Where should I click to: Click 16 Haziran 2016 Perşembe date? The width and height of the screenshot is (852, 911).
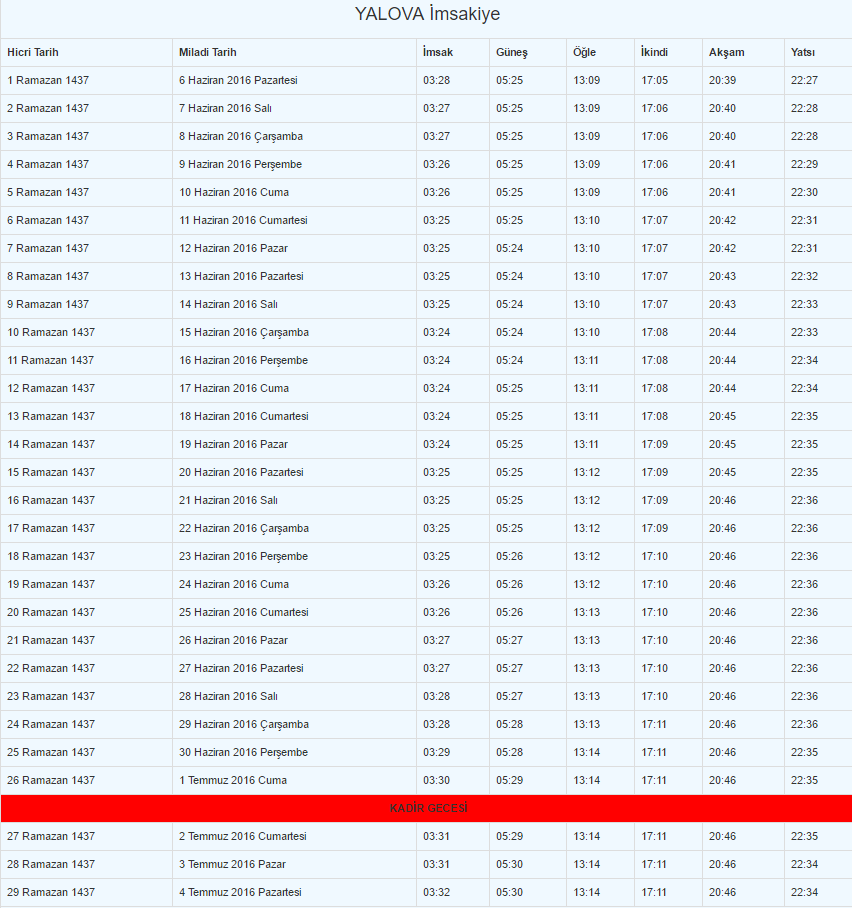pos(244,360)
